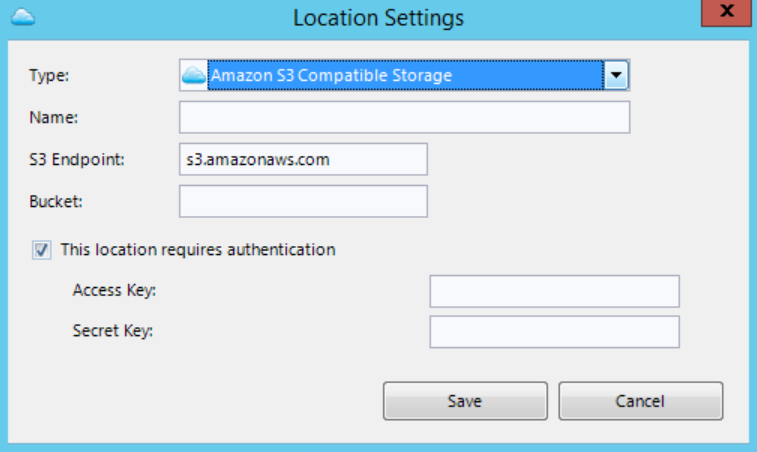The height and width of the screenshot is (452, 757).
Task: Click the Secret Key input box
Action: coord(554,332)
